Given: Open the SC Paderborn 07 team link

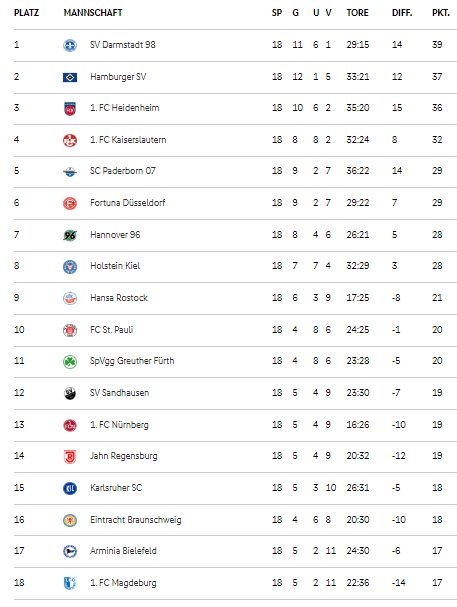Looking at the screenshot, I should point(123,171).
